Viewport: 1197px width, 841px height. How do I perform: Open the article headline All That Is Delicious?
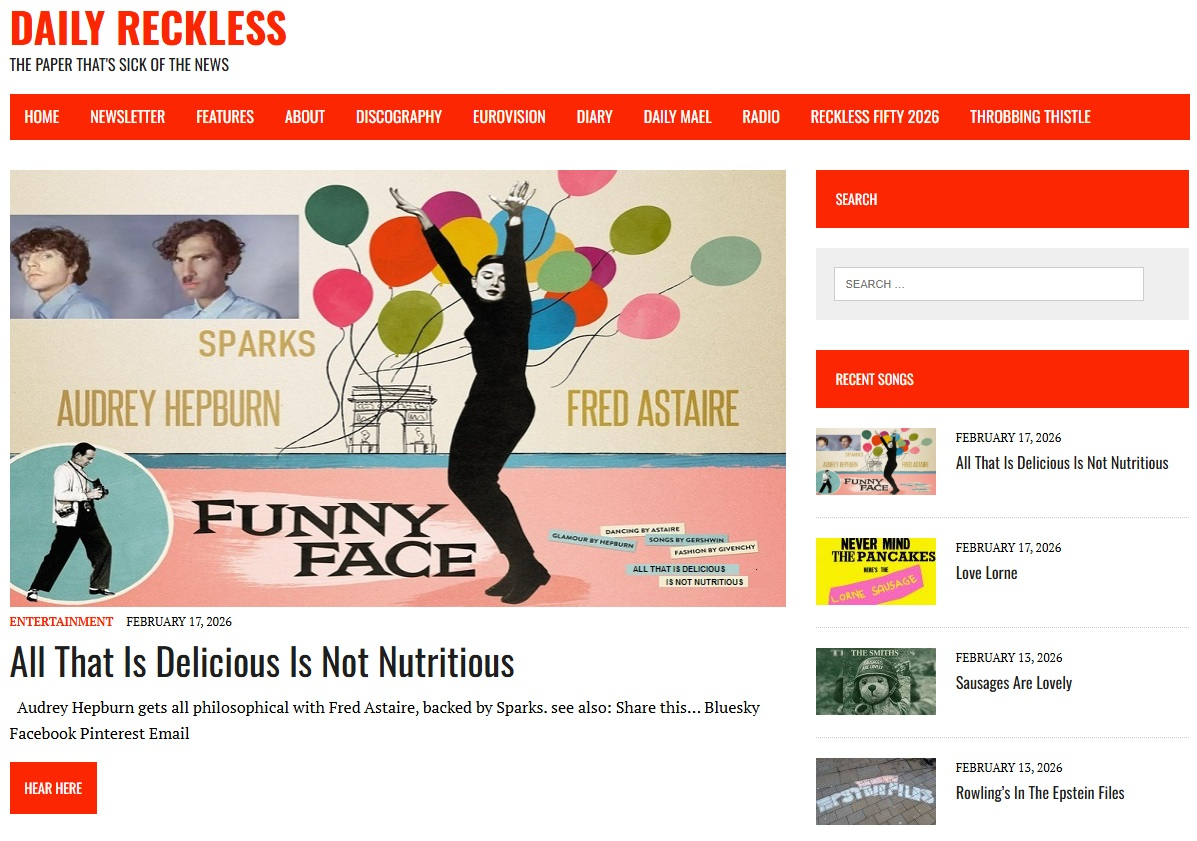click(x=262, y=662)
